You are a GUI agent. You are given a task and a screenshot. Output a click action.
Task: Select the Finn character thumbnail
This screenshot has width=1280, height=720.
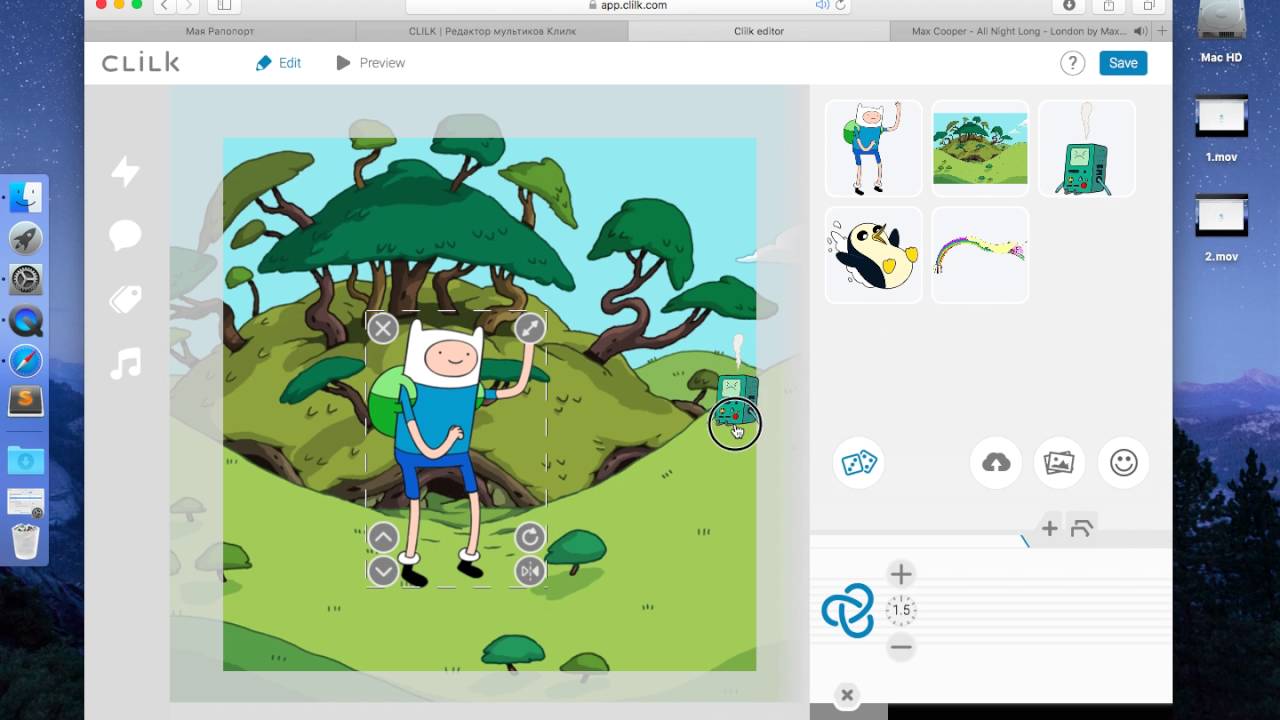tap(874, 148)
